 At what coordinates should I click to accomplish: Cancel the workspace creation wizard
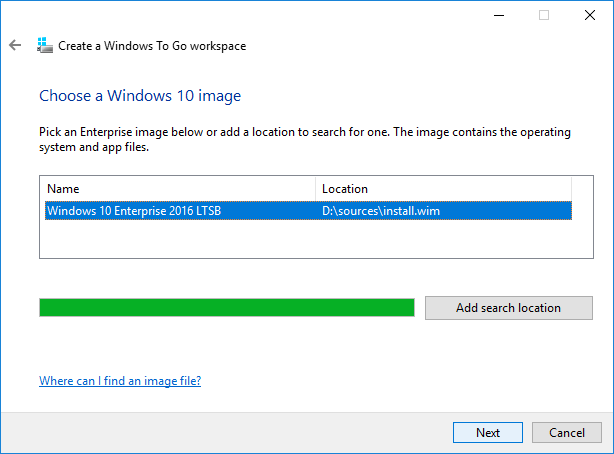click(x=567, y=432)
